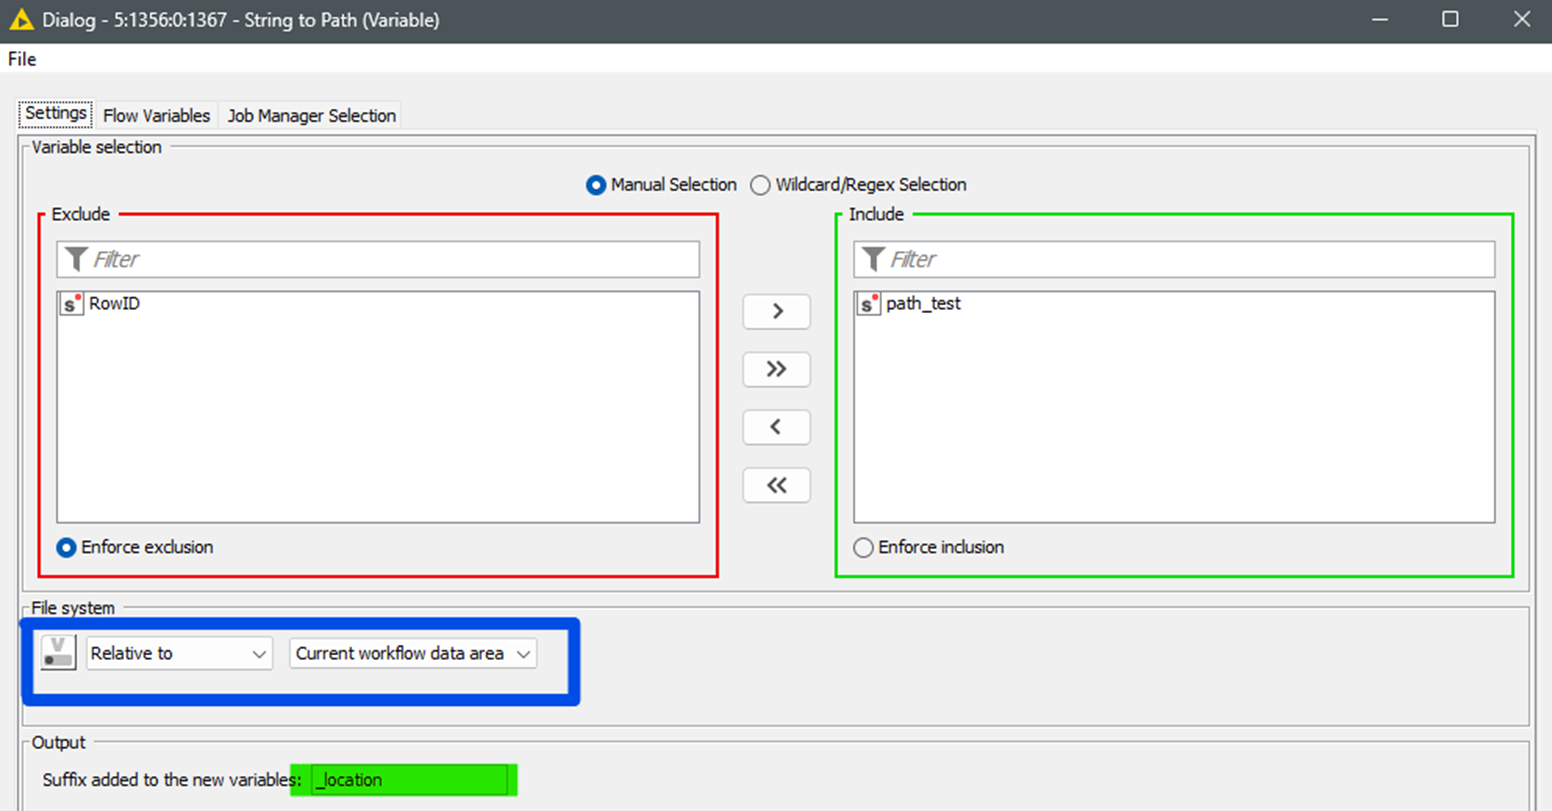Open the Relative to dropdown
1552x811 pixels.
pos(179,654)
